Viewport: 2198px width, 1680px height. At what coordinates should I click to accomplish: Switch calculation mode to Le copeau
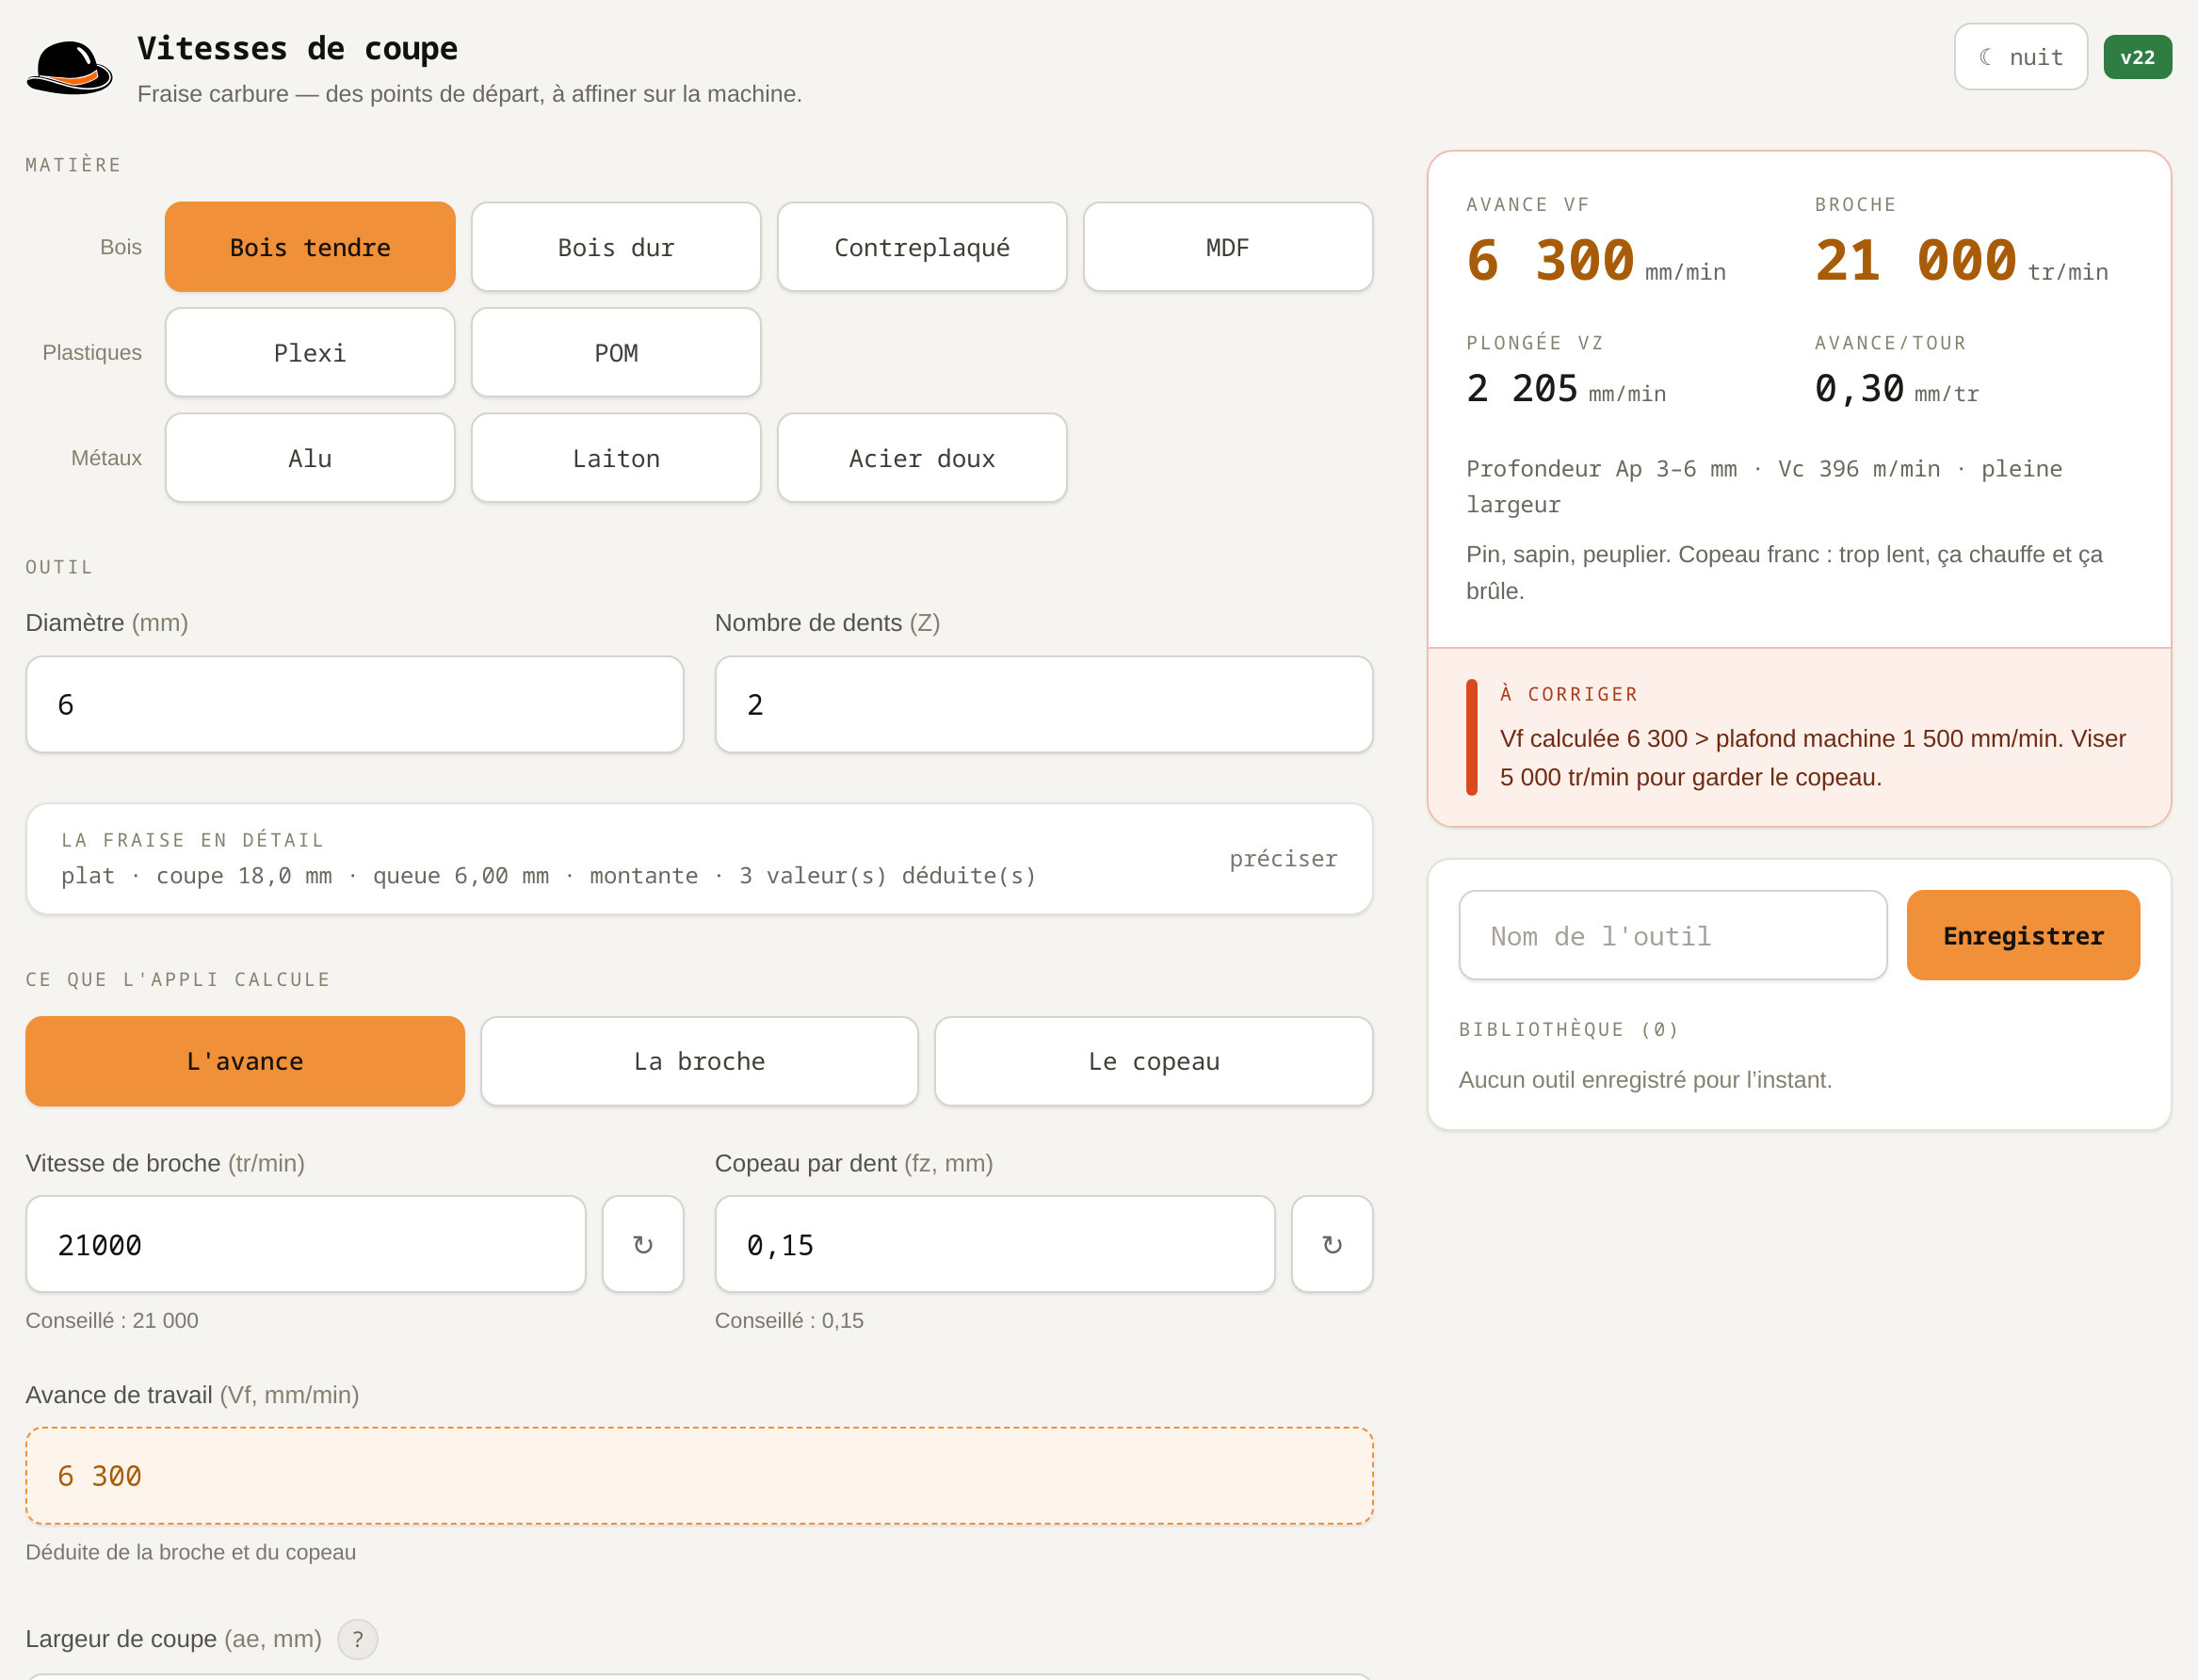coord(1154,1061)
